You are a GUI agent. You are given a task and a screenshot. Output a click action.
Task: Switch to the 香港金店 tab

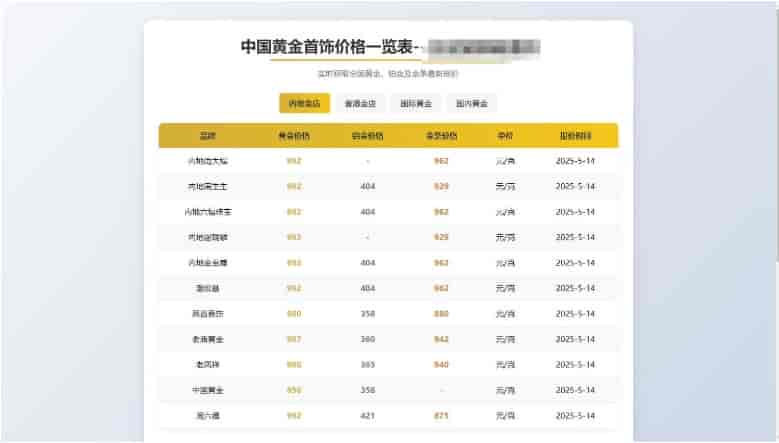coord(360,103)
